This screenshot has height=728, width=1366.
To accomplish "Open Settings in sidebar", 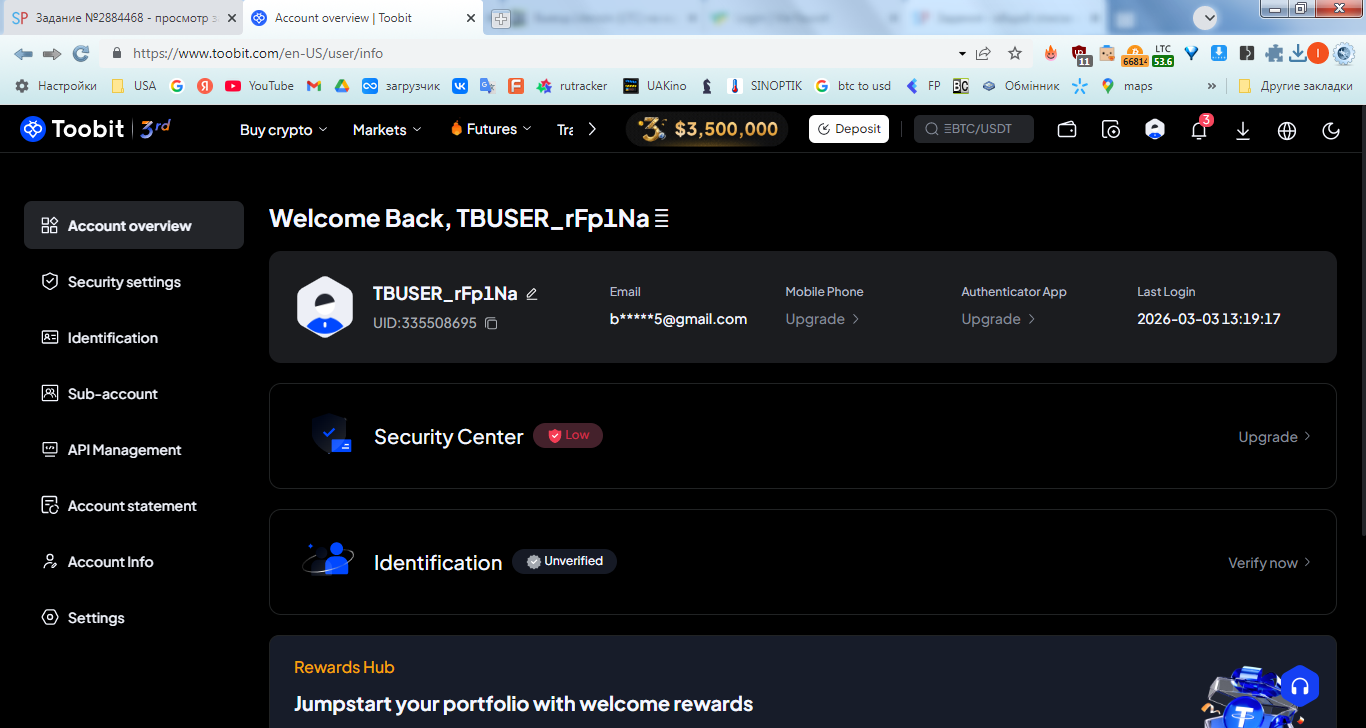I will point(134,618).
